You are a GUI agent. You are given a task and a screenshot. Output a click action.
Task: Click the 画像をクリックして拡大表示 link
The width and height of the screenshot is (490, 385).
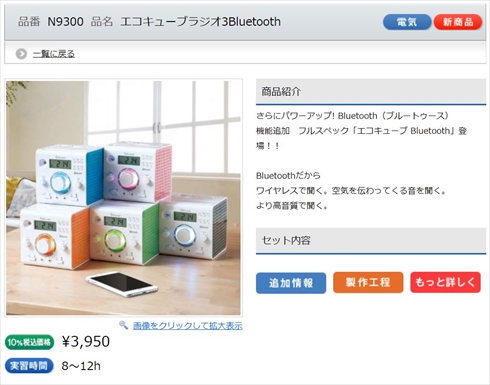pos(188,326)
